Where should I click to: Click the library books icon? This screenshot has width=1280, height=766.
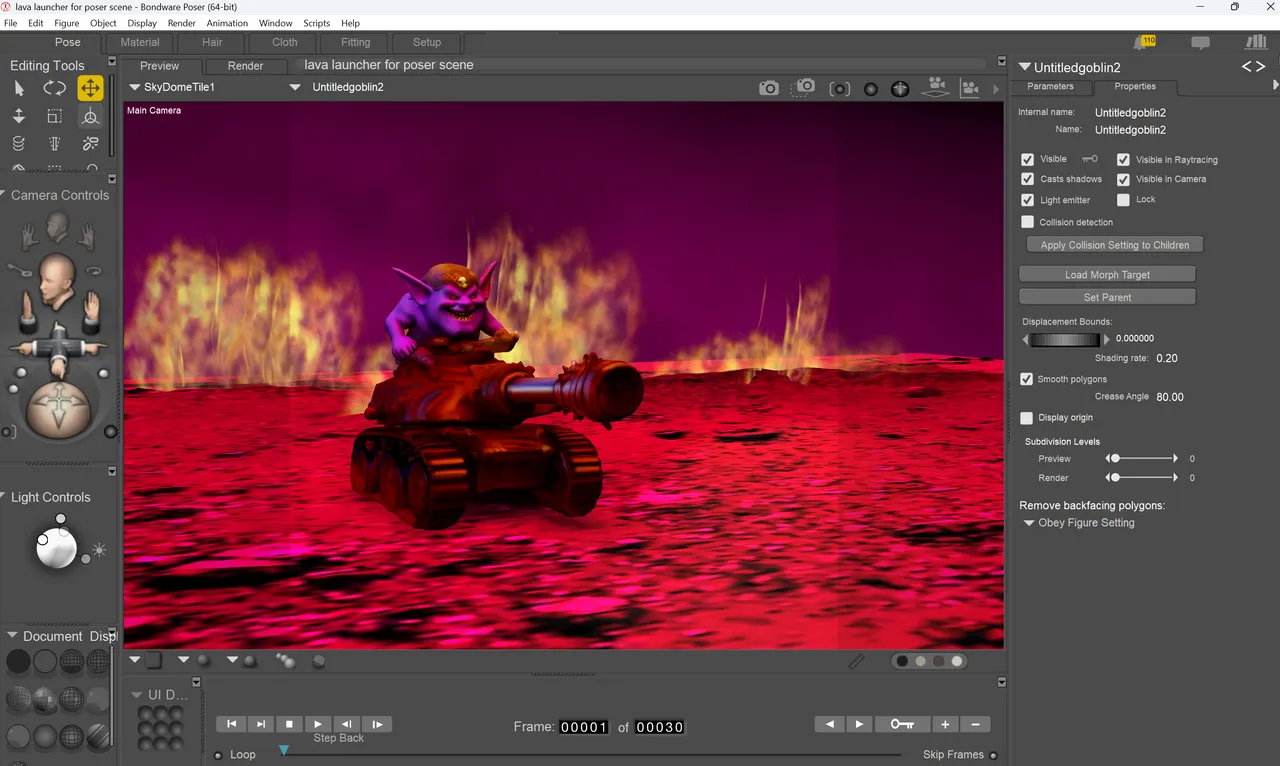(1256, 42)
